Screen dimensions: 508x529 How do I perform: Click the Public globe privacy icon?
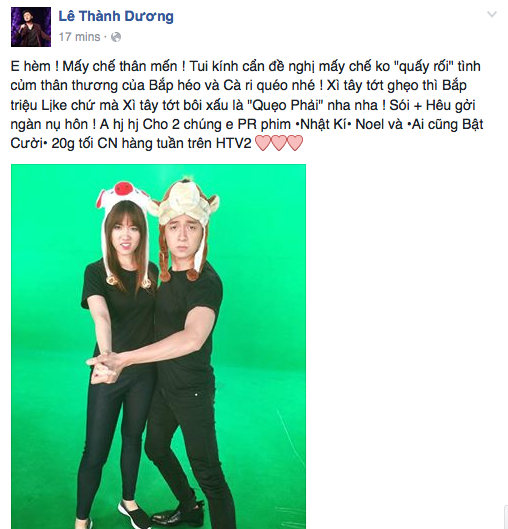point(116,37)
